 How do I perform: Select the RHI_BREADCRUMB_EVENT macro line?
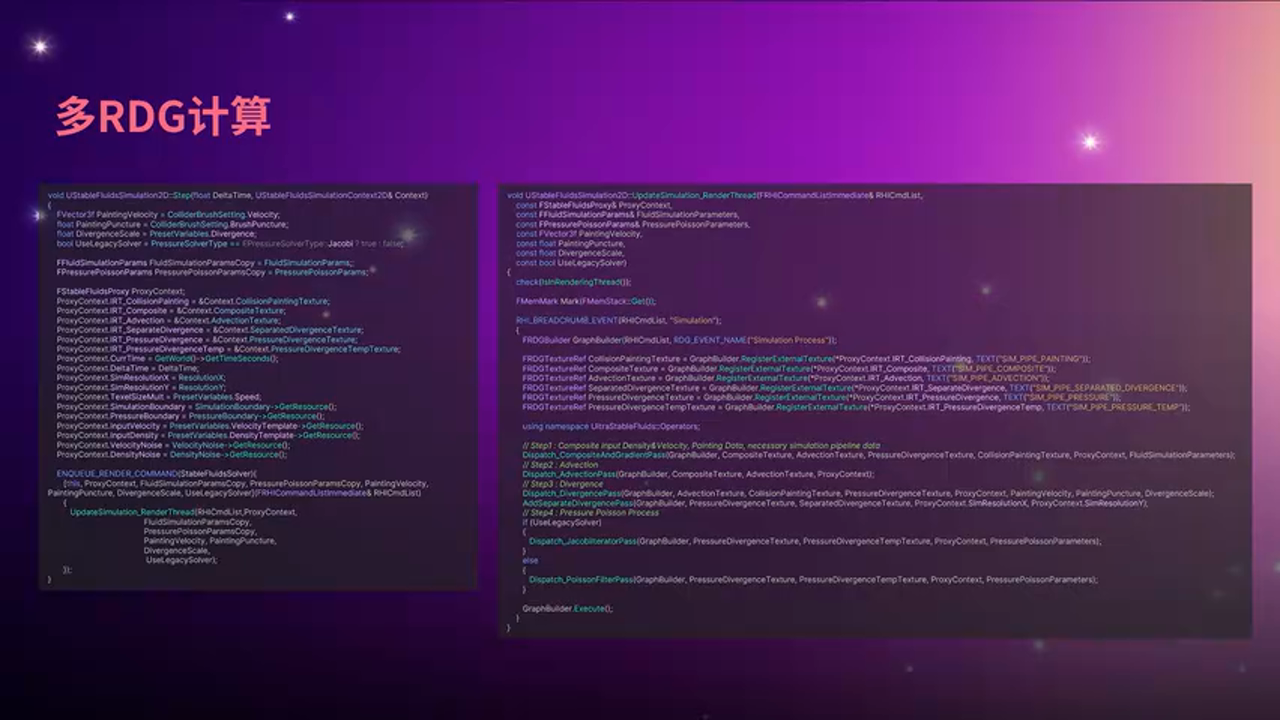tap(567, 321)
